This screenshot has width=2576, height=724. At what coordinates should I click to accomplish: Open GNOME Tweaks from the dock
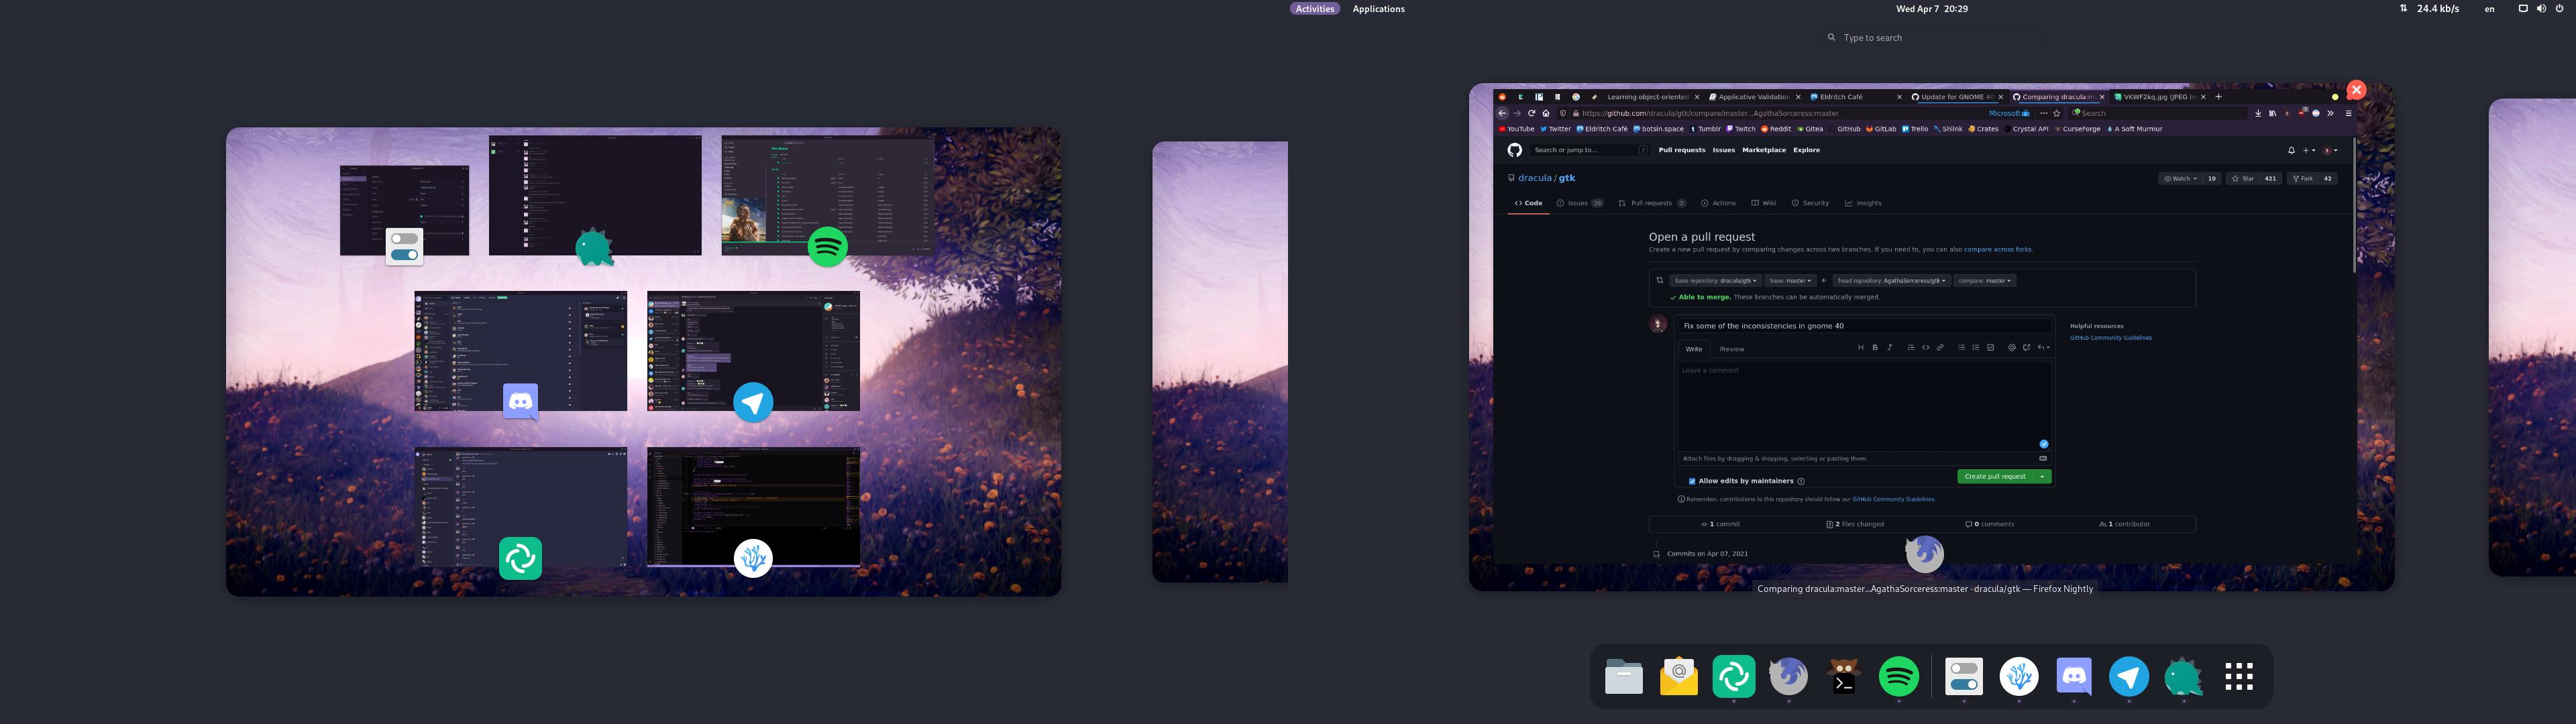tap(1963, 677)
